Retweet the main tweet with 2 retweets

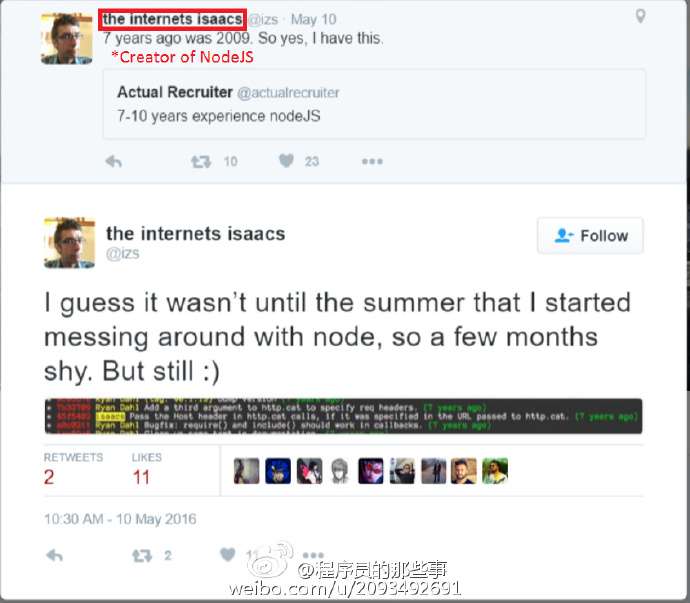[142, 556]
